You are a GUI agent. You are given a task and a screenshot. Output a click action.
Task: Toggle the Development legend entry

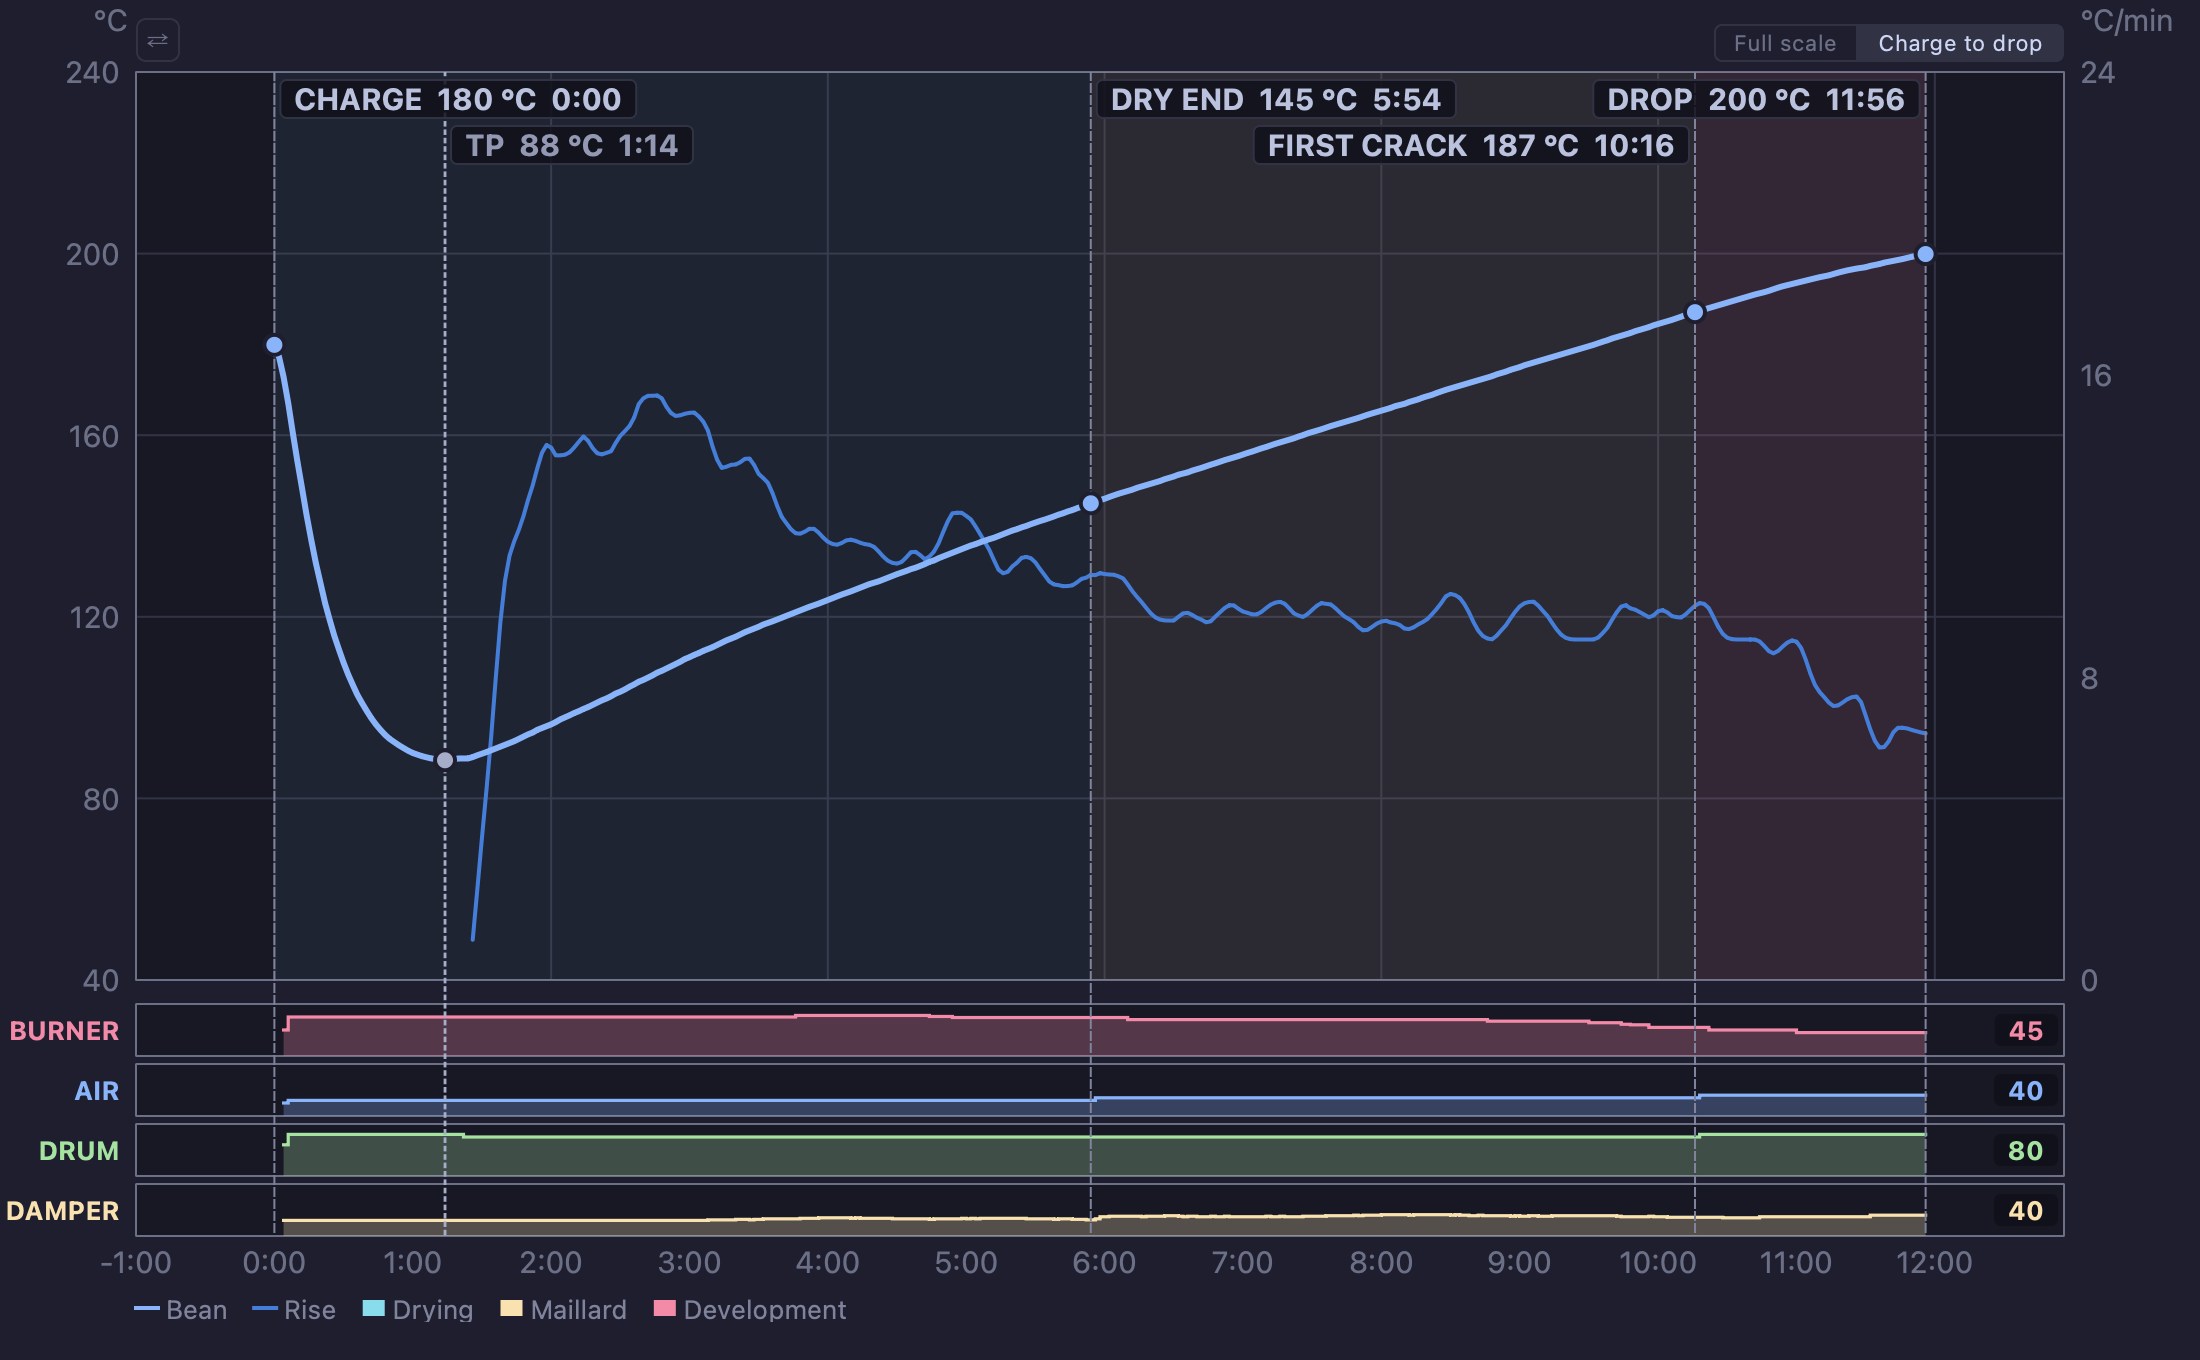(x=750, y=1309)
